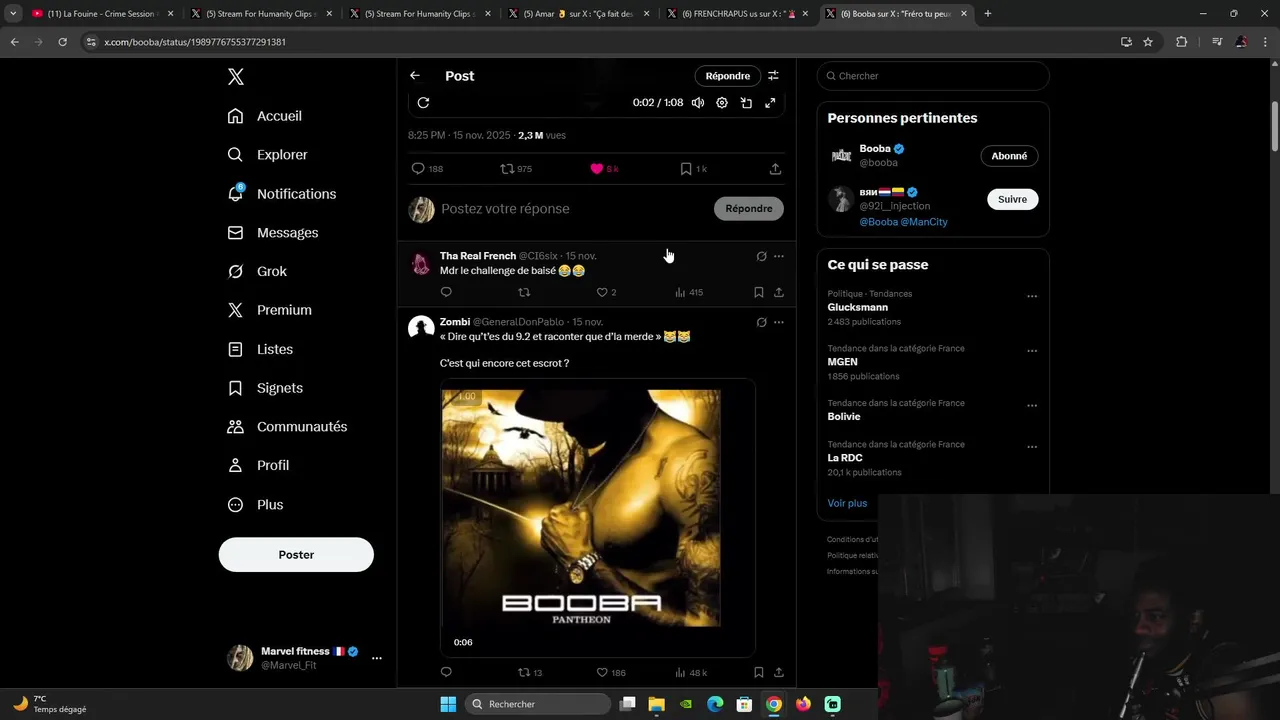Unlike the post with pink heart
This screenshot has height=720, width=1280.
(x=604, y=169)
